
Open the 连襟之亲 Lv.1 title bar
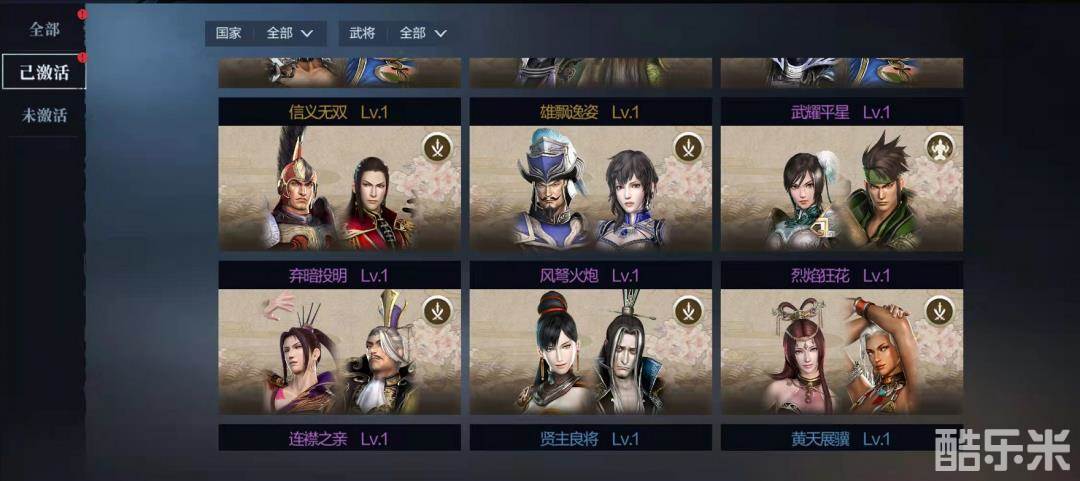[340, 438]
